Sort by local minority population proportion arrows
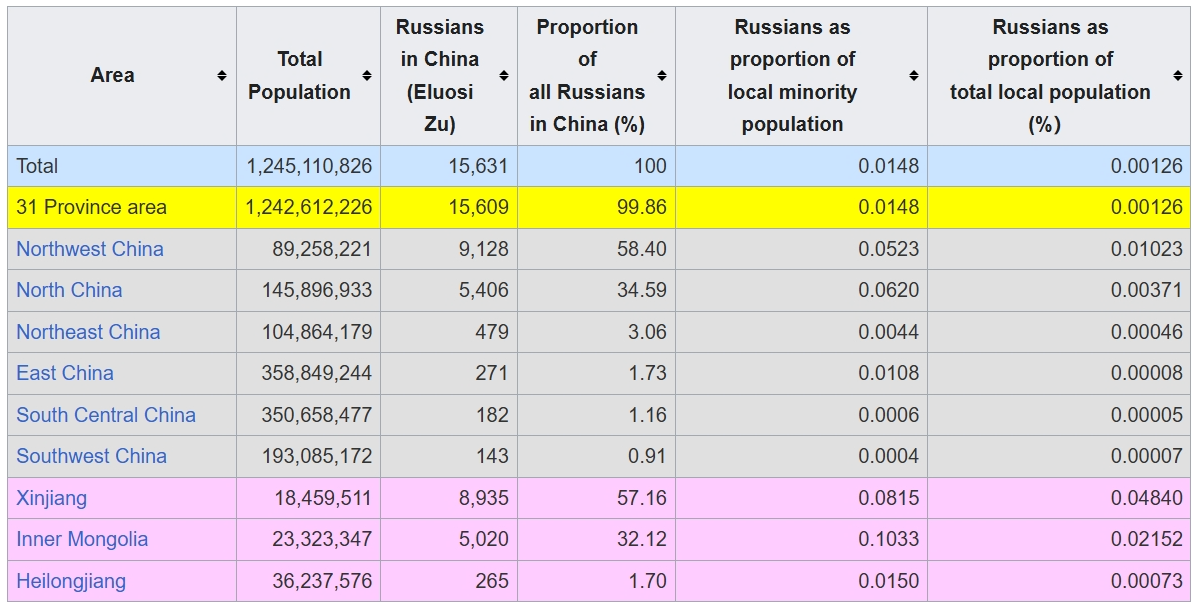The width and height of the screenshot is (1192, 602). 913,76
